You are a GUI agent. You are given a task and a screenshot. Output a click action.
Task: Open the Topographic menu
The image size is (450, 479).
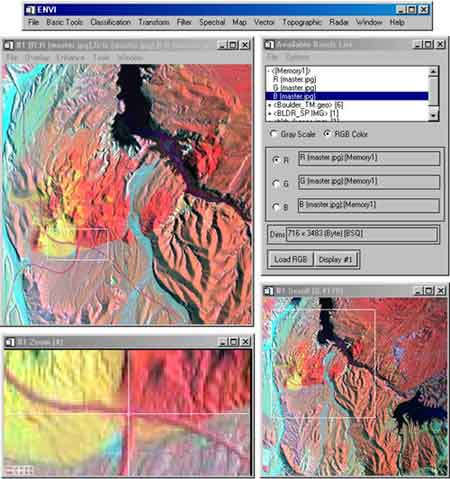tap(302, 22)
